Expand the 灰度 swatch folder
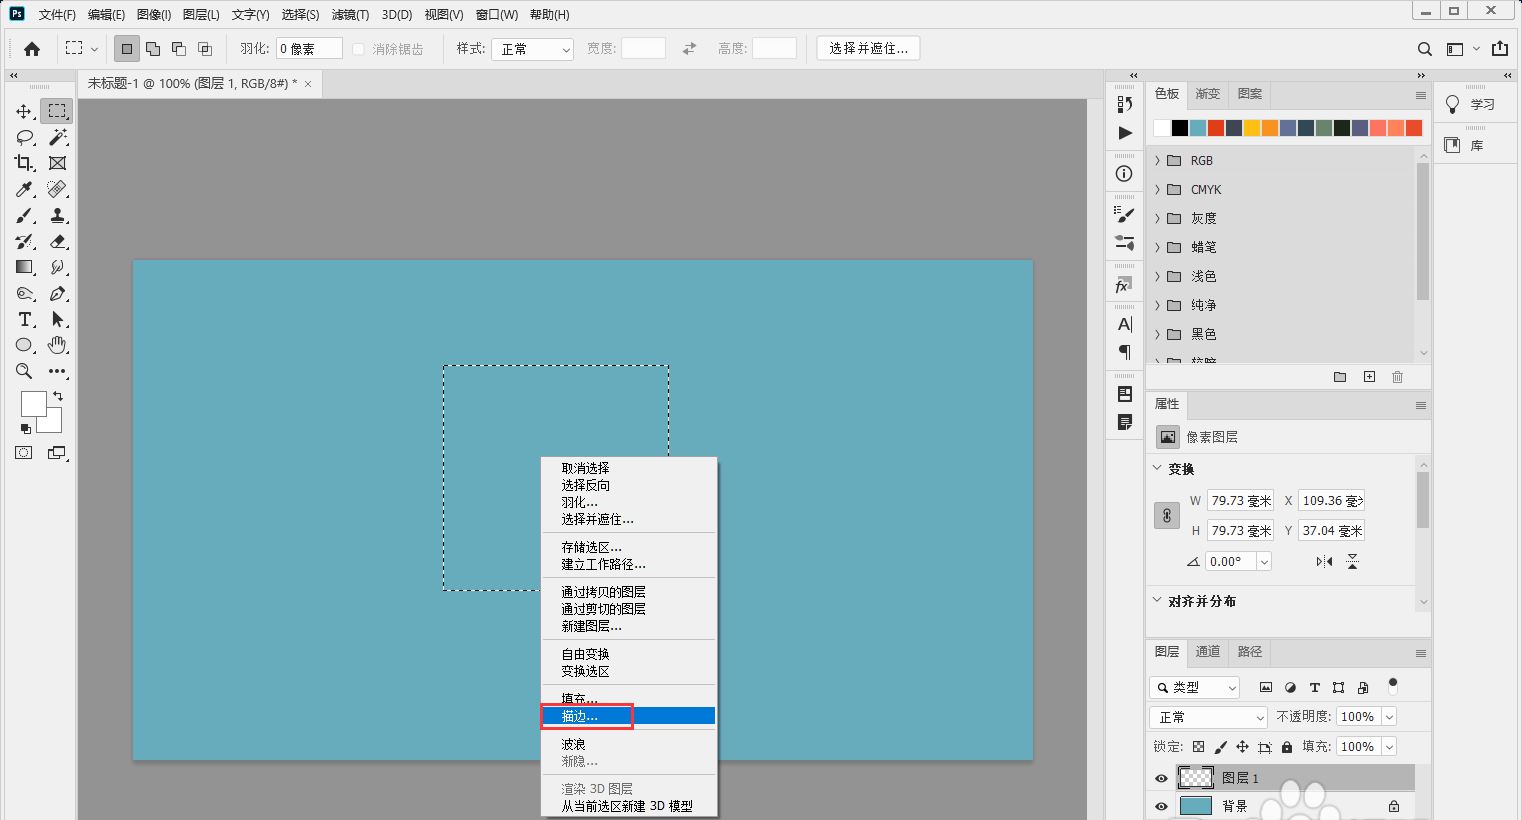Screen dimensions: 1522x820 (x=1158, y=218)
